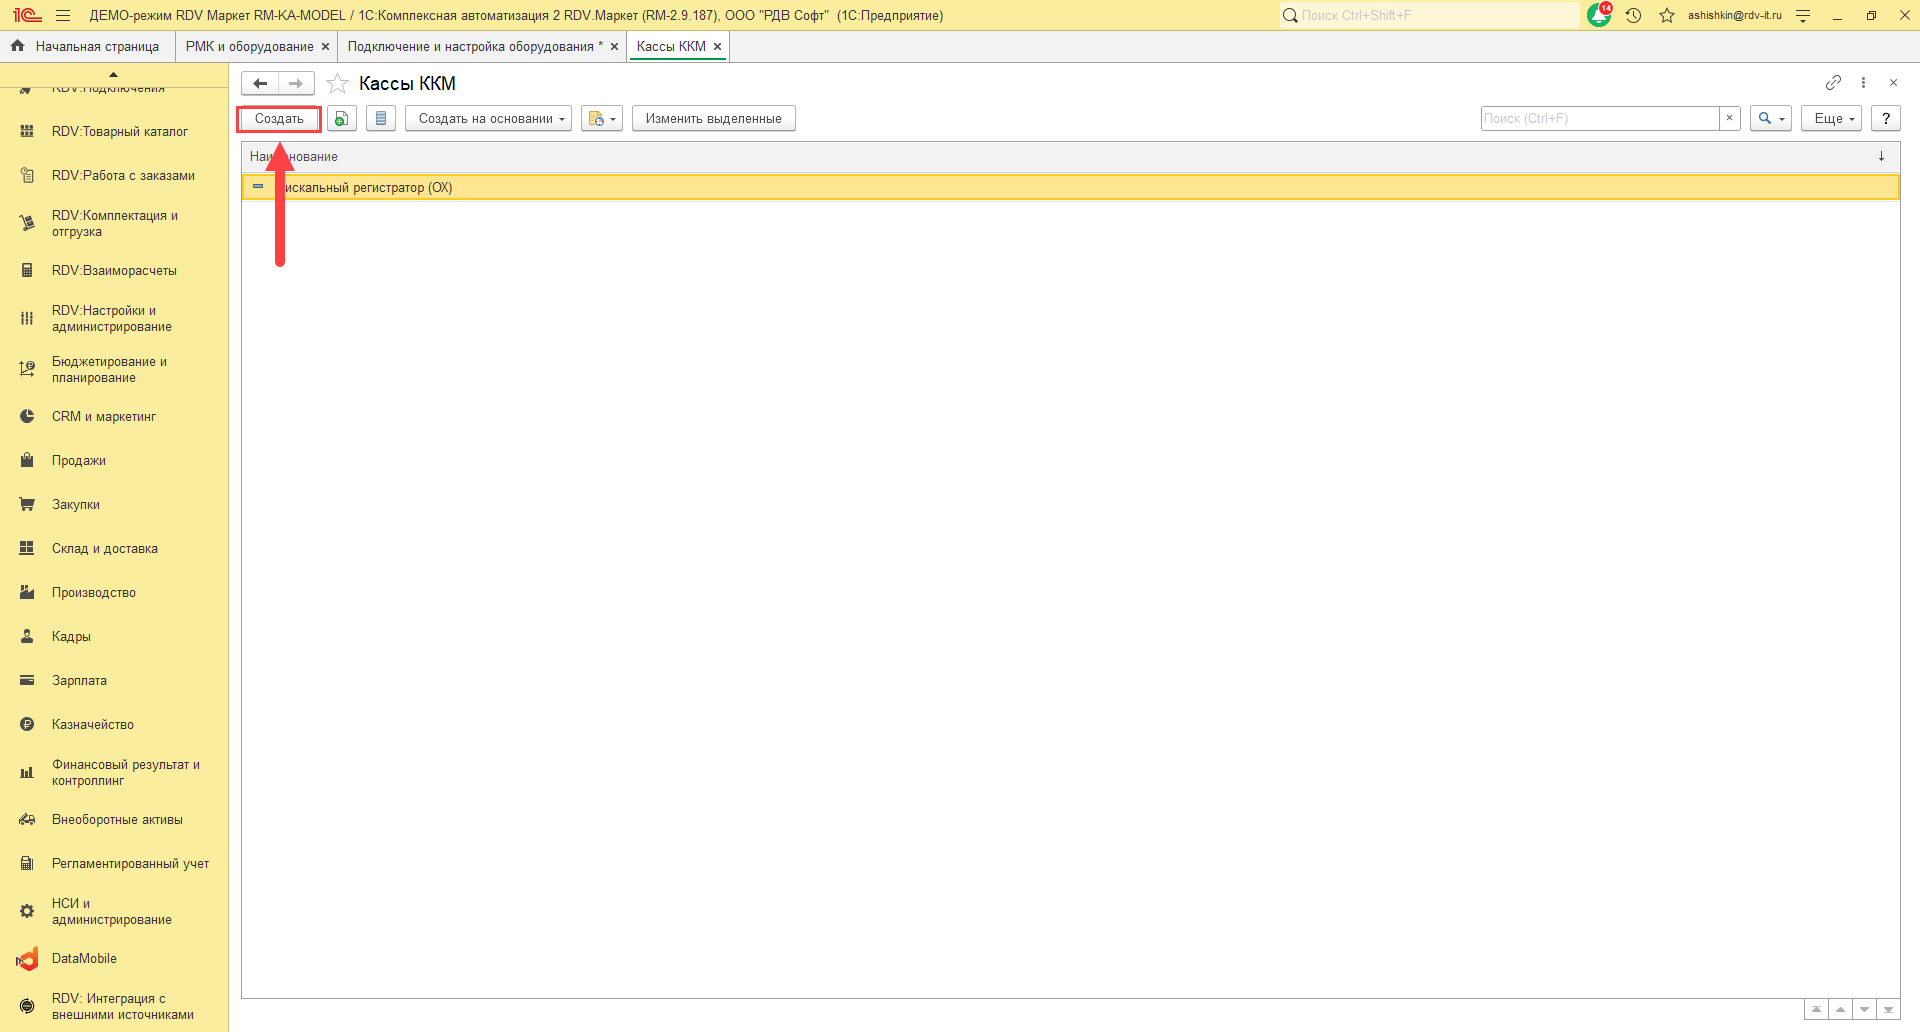Image resolution: width=1920 pixels, height=1032 pixels.
Task: Open notifications bell icon
Action: click(1599, 15)
